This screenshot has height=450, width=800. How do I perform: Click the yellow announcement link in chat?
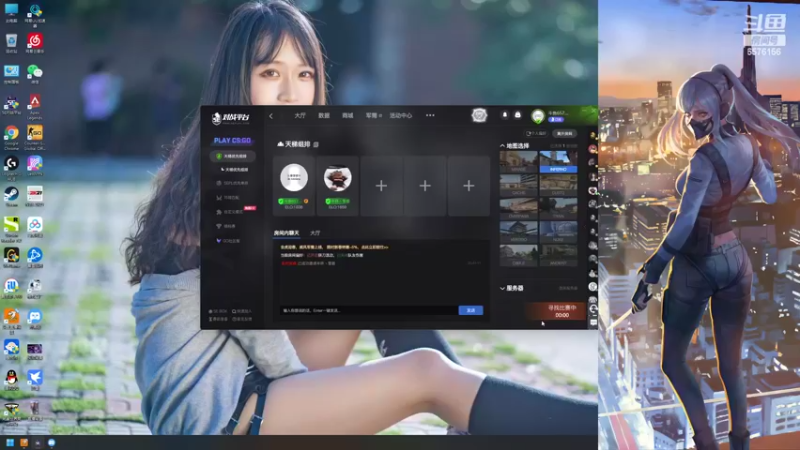click(334, 247)
